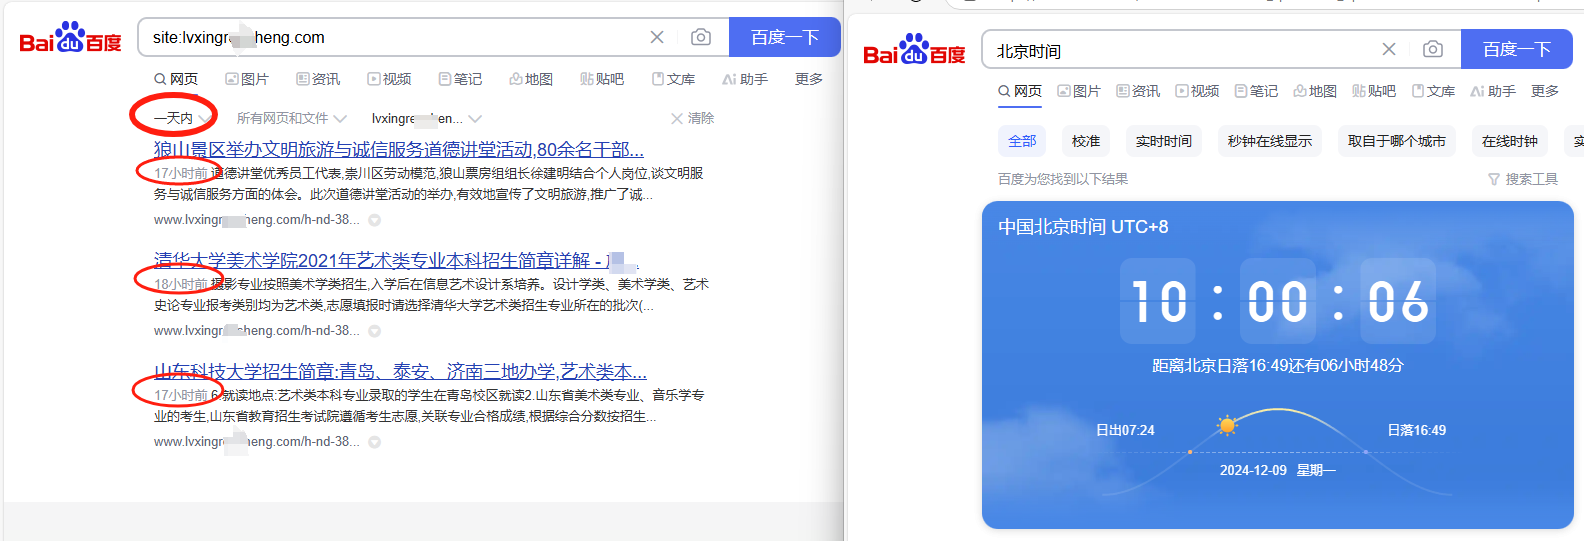The width and height of the screenshot is (1584, 541).
Task: Switch to 笔记 tab in the left window
Action: 460,79
